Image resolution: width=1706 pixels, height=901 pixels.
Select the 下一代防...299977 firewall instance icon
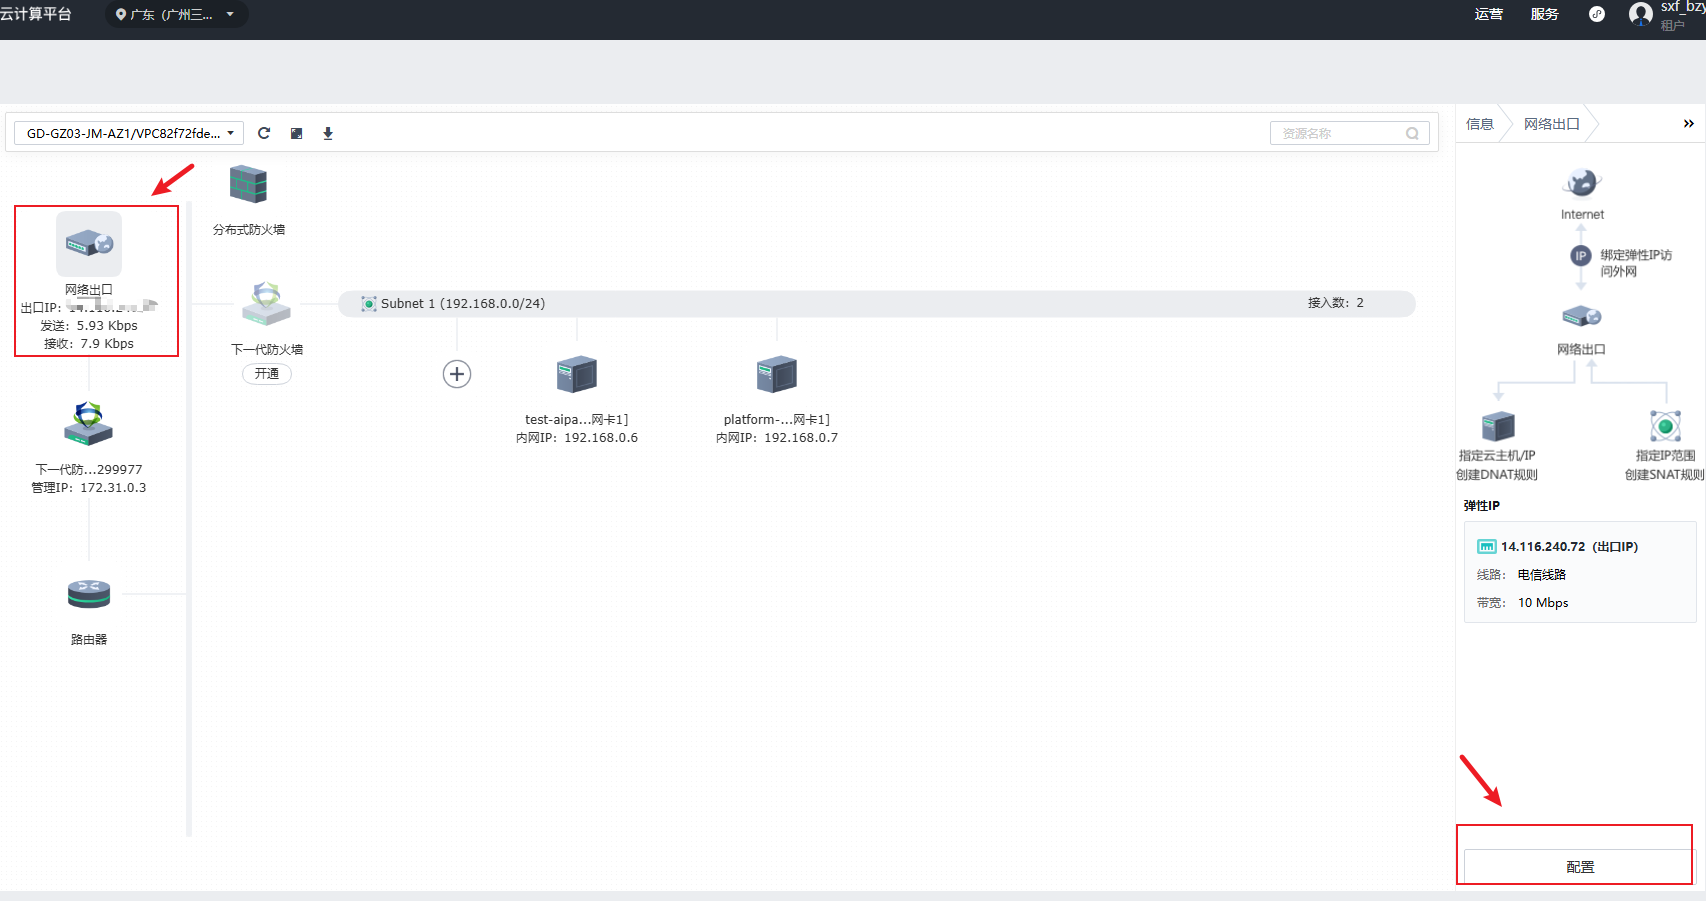tap(89, 424)
